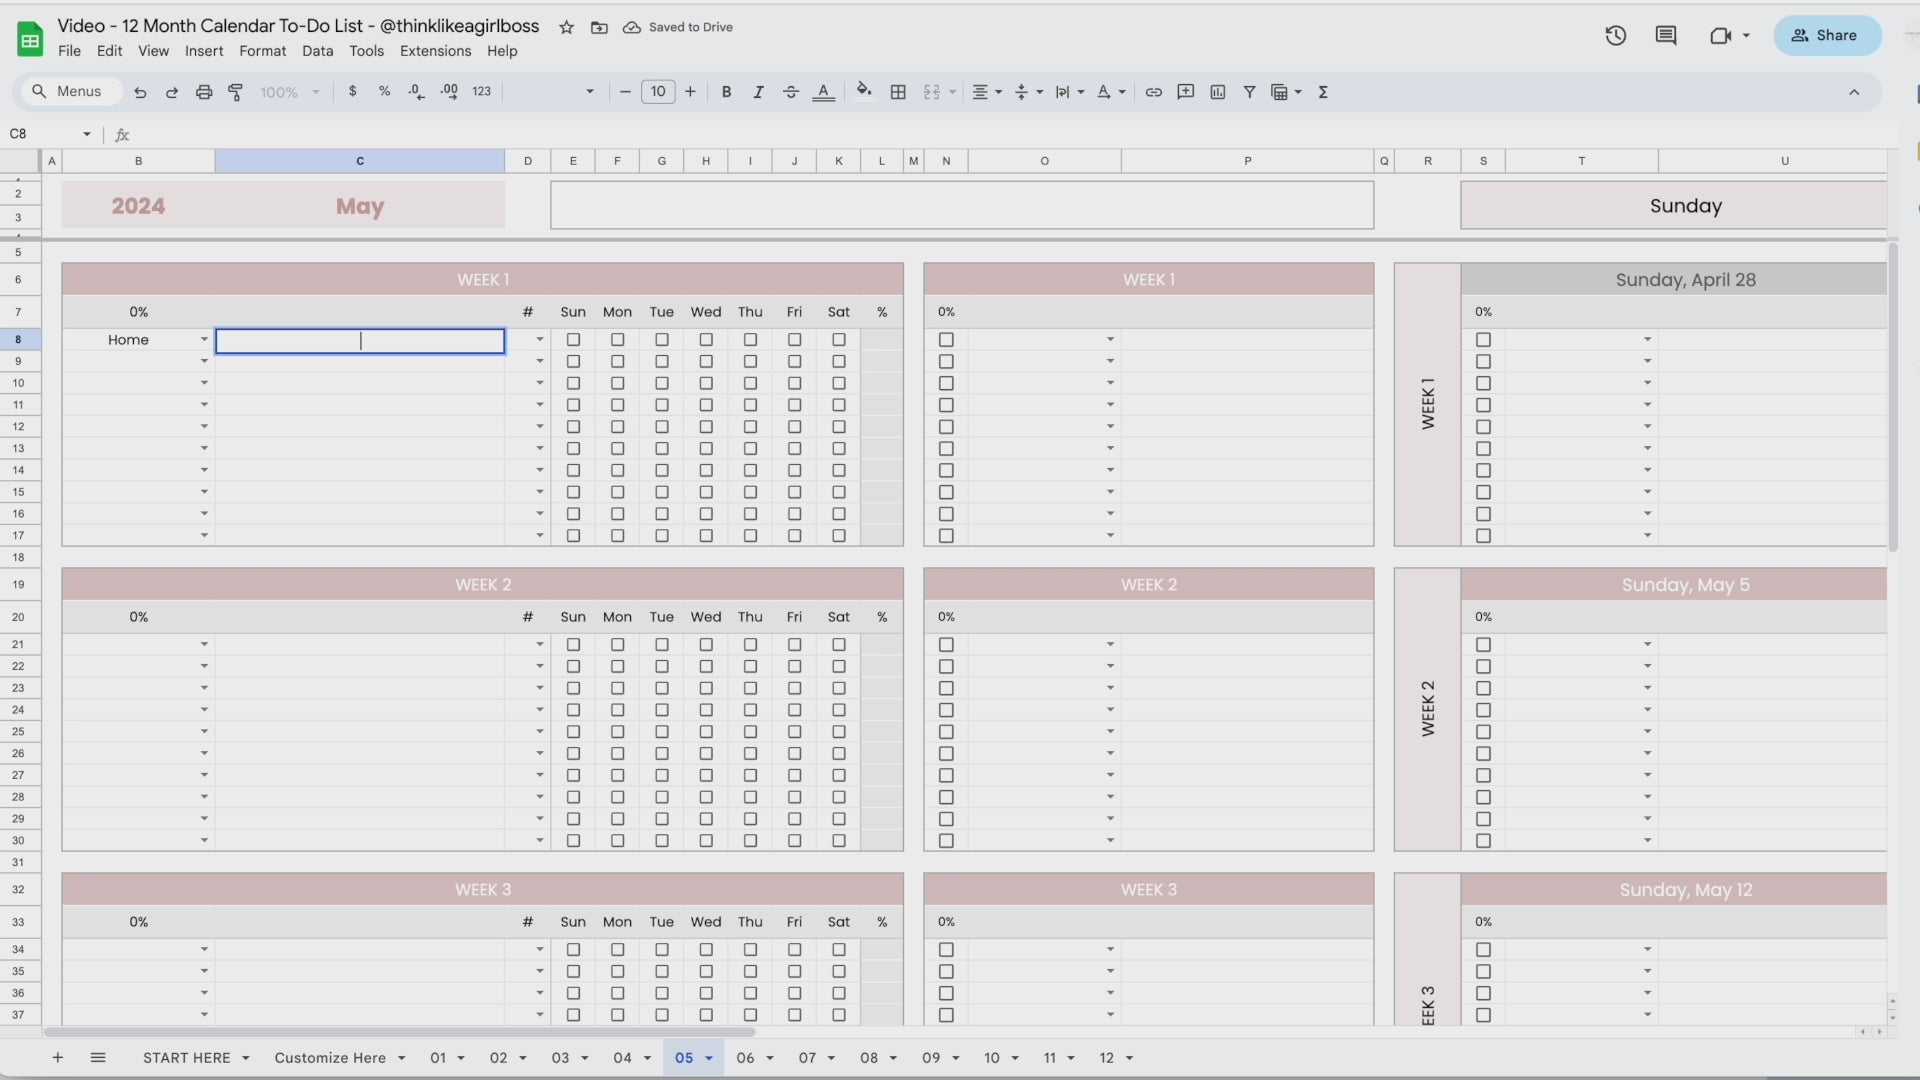Viewport: 1920px width, 1080px height.
Task: Check the Sun checkbox in row 8
Action: click(573, 340)
